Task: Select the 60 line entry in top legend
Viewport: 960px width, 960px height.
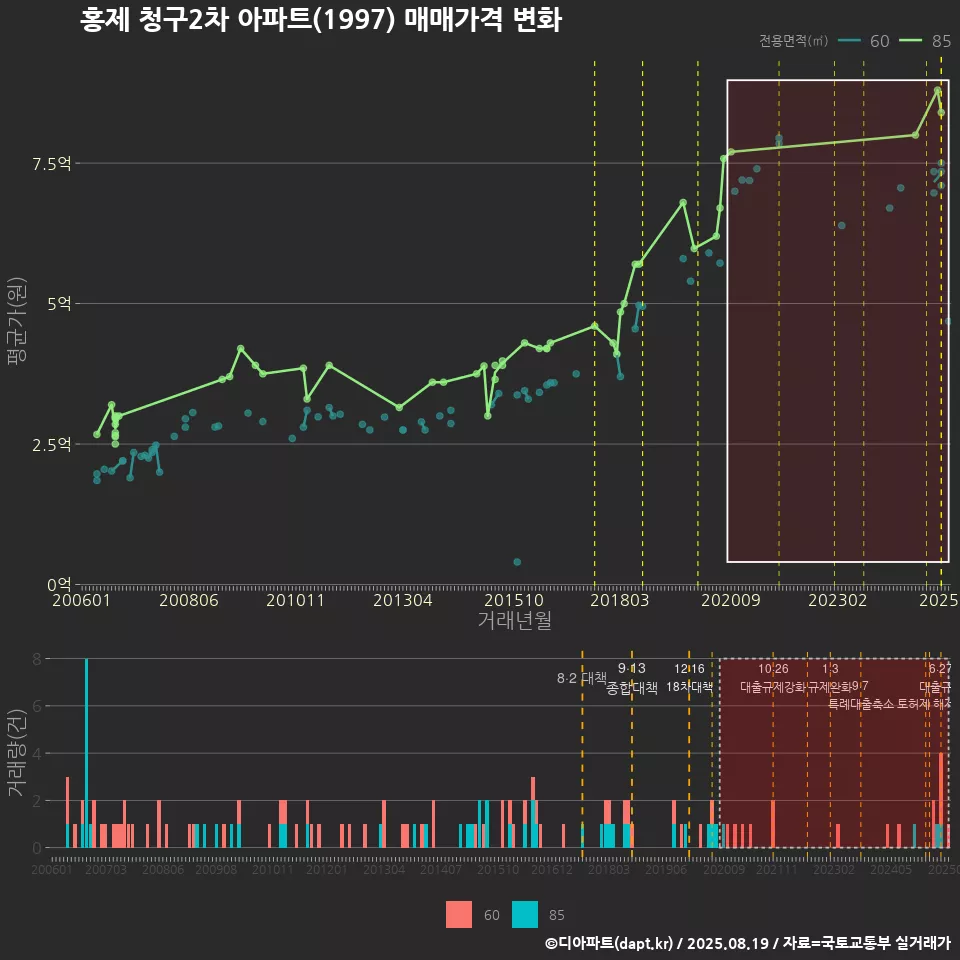Action: coord(863,41)
